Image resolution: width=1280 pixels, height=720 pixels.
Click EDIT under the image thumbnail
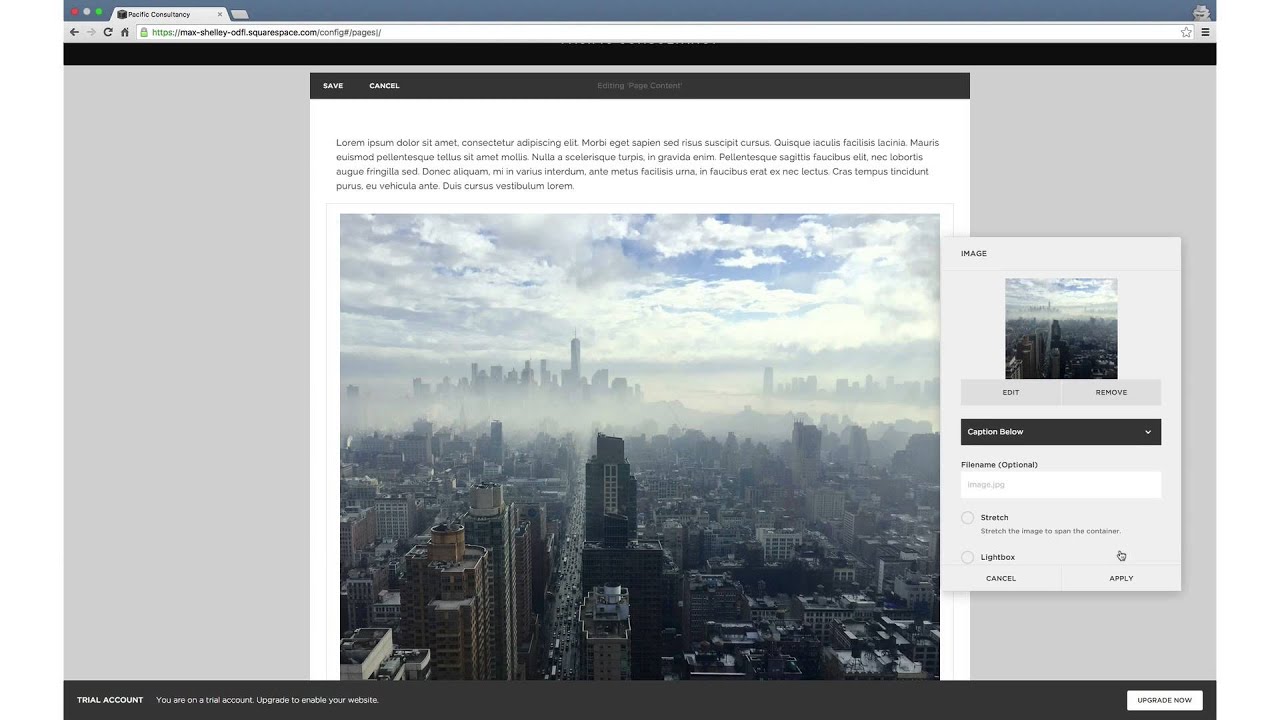(x=1011, y=392)
